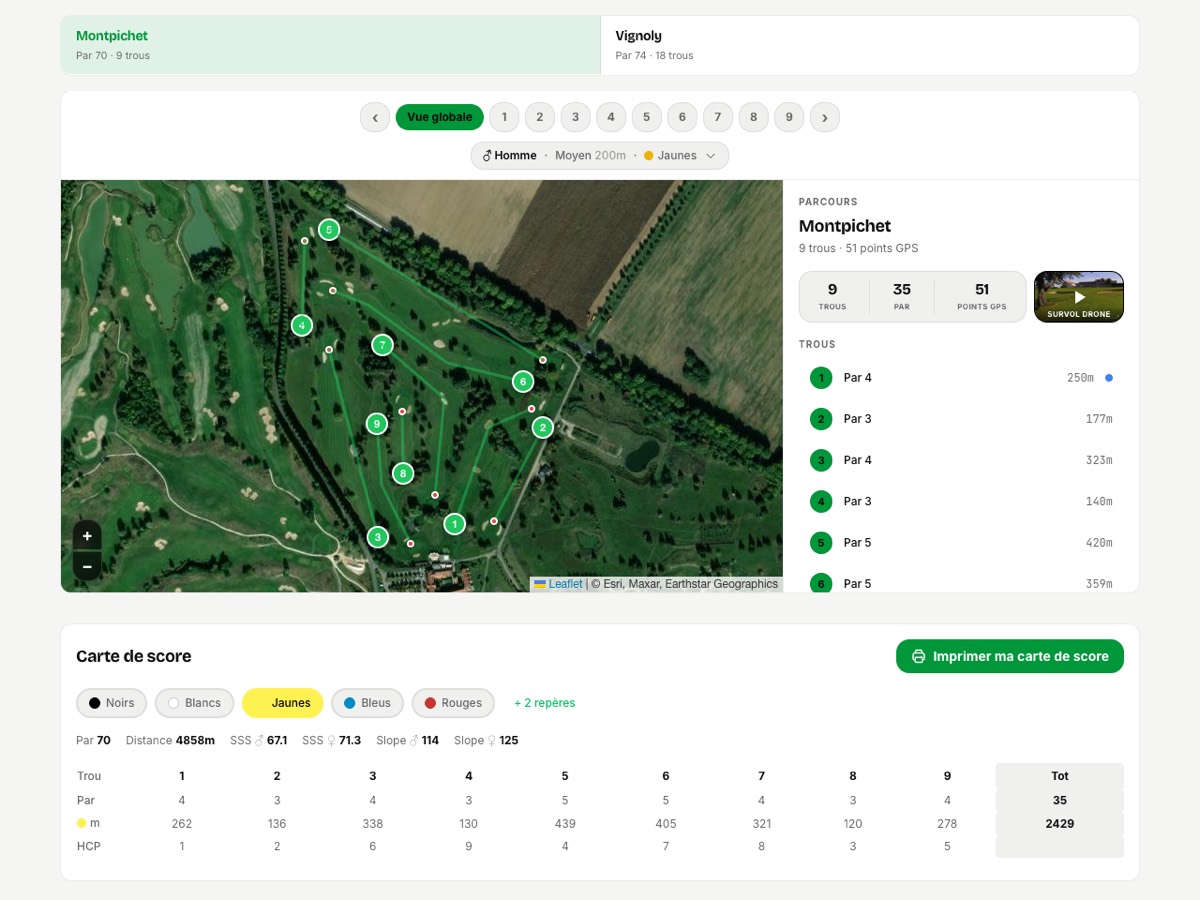Viewport: 1200px width, 900px height.
Task: Select hole 6 Par 5 359m in list
Action: click(961, 581)
